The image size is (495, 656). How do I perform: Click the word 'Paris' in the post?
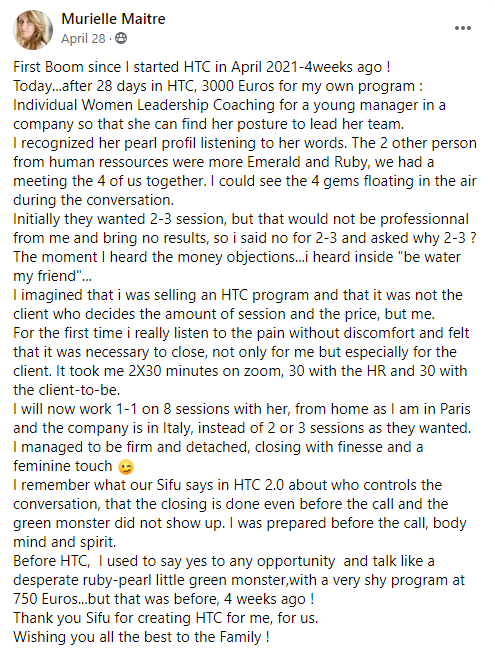tap(454, 409)
